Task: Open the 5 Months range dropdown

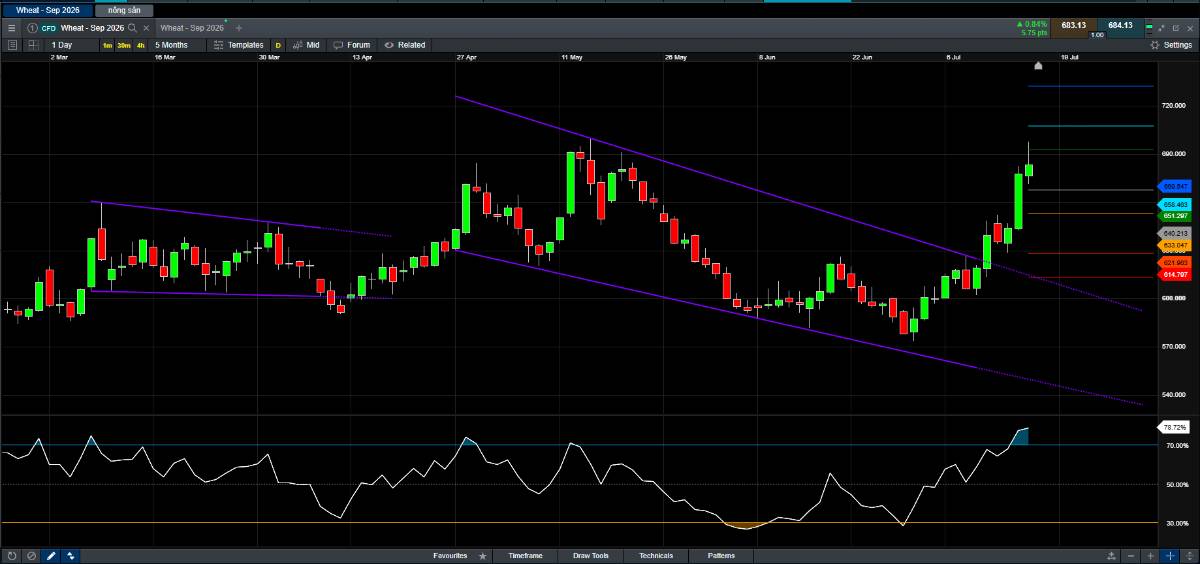Action: tap(170, 45)
